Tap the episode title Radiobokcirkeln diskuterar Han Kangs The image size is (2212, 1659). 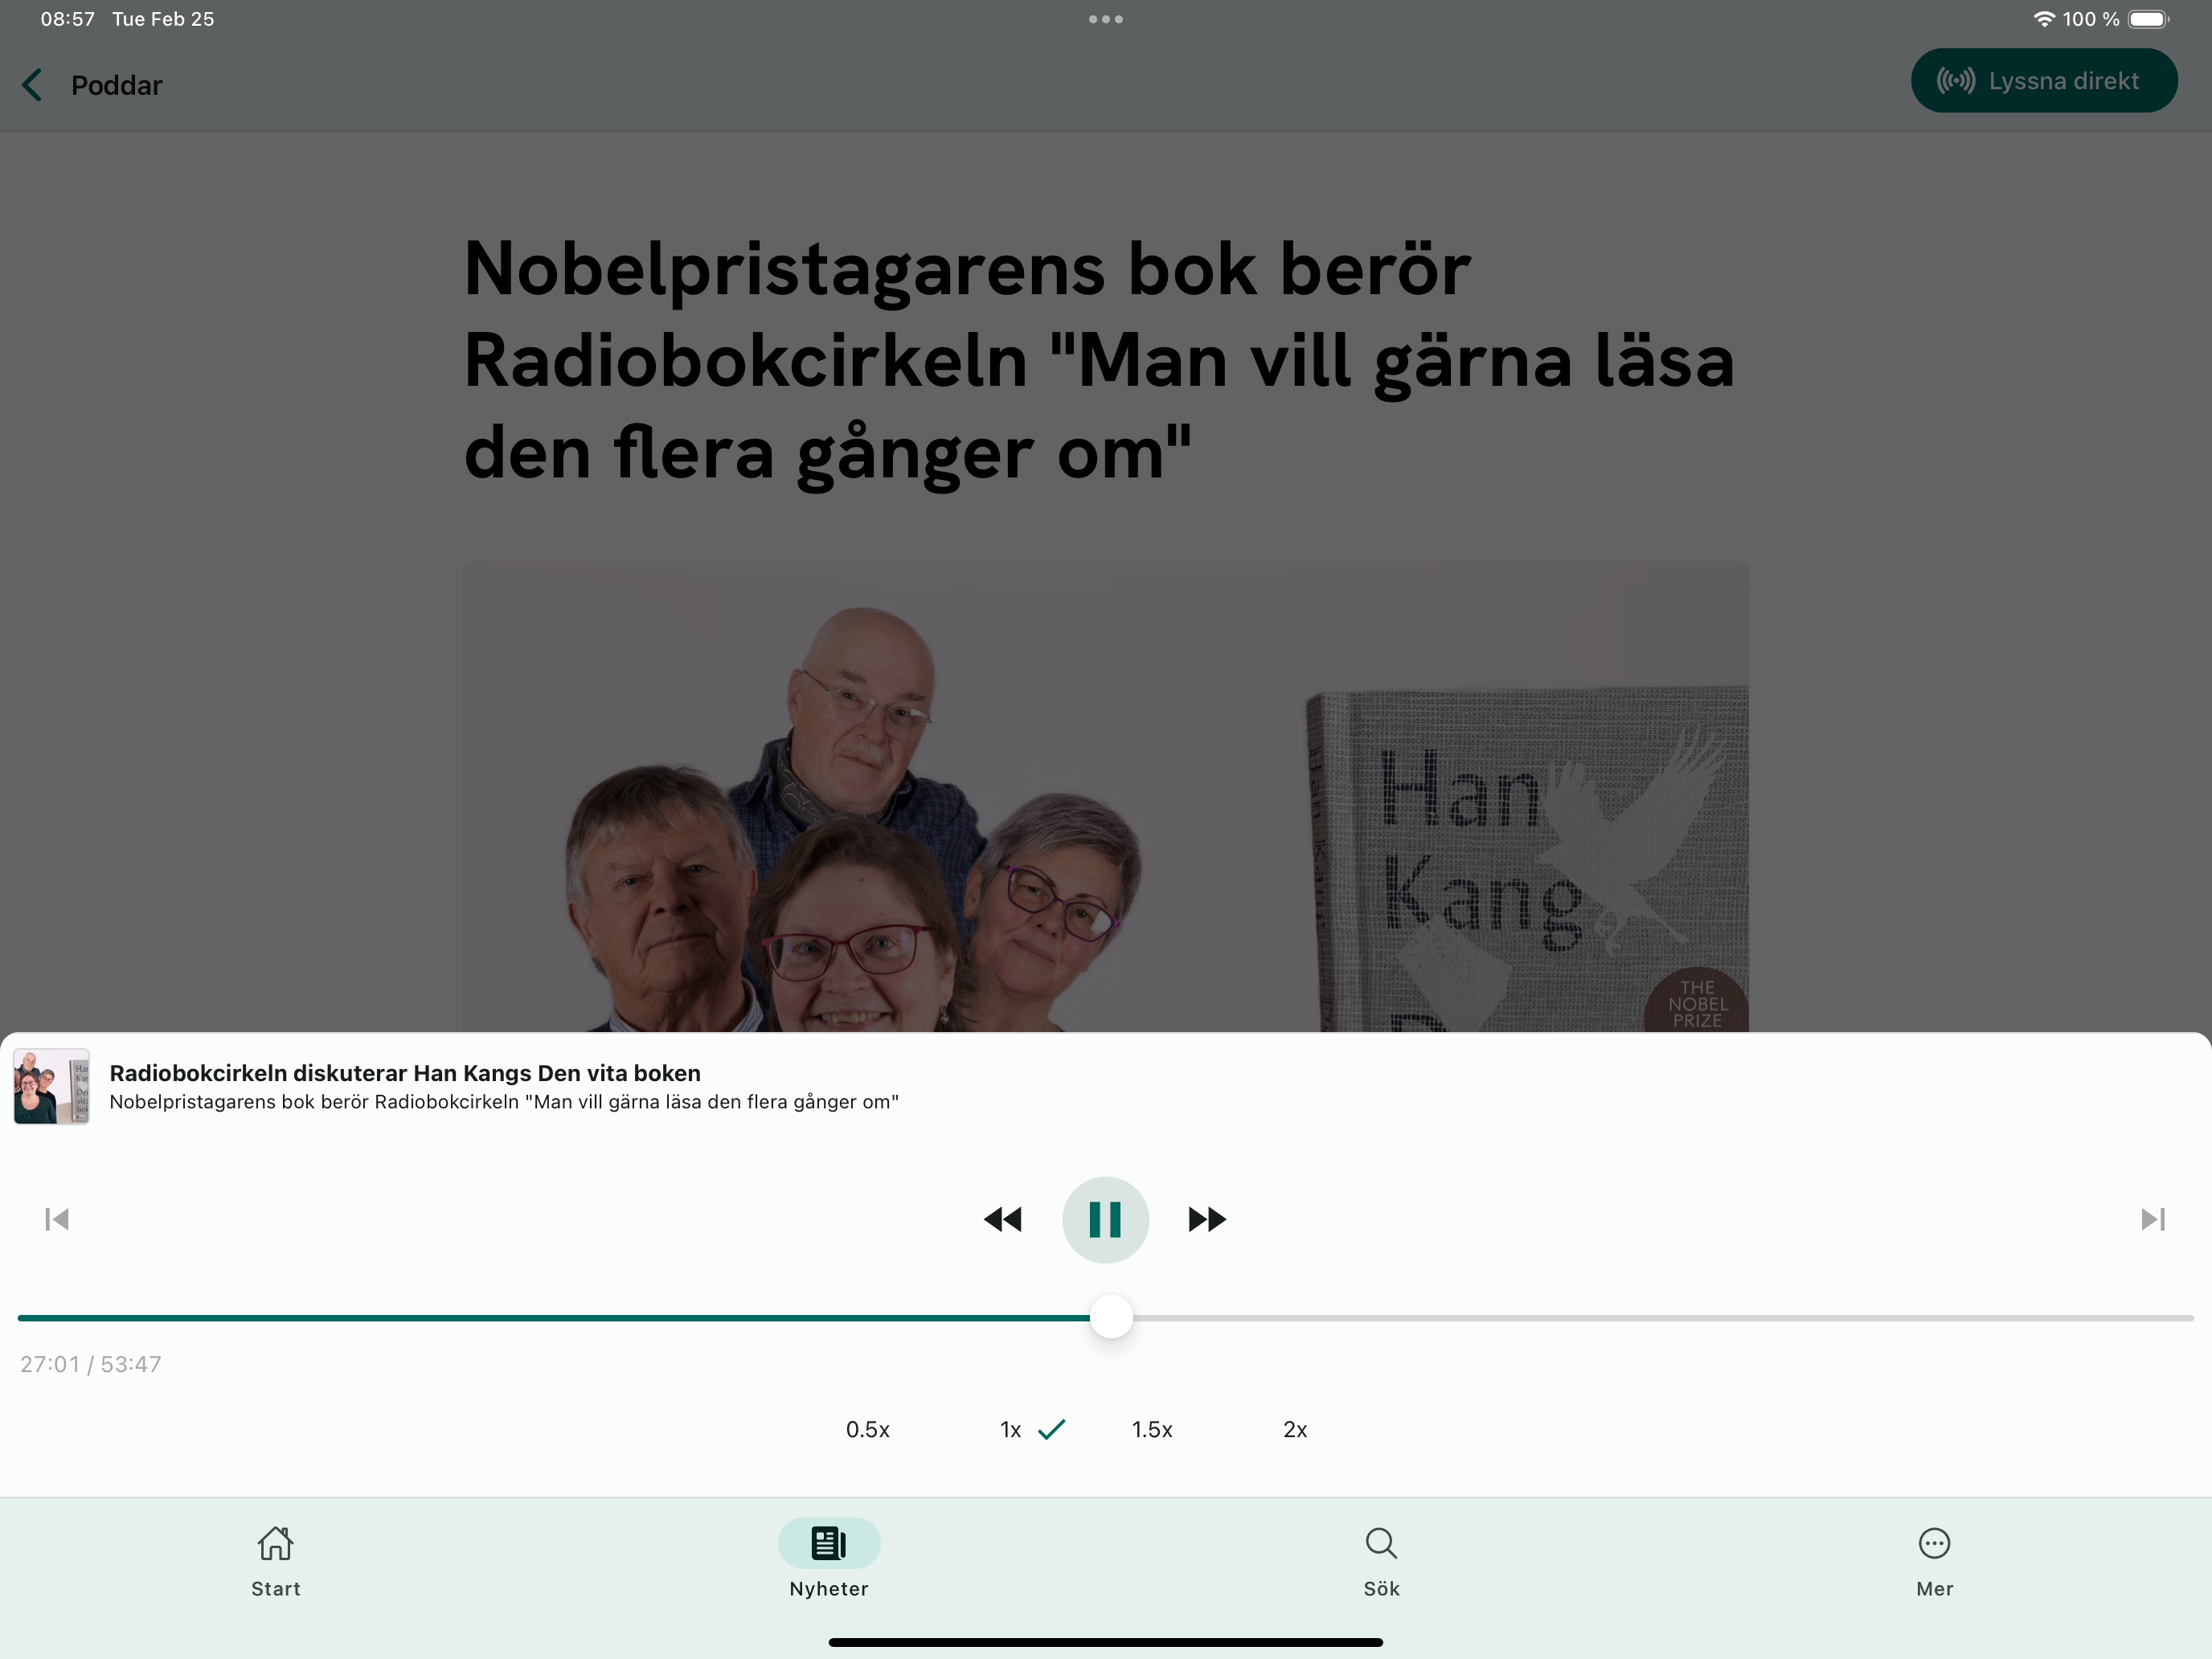[x=405, y=1073]
